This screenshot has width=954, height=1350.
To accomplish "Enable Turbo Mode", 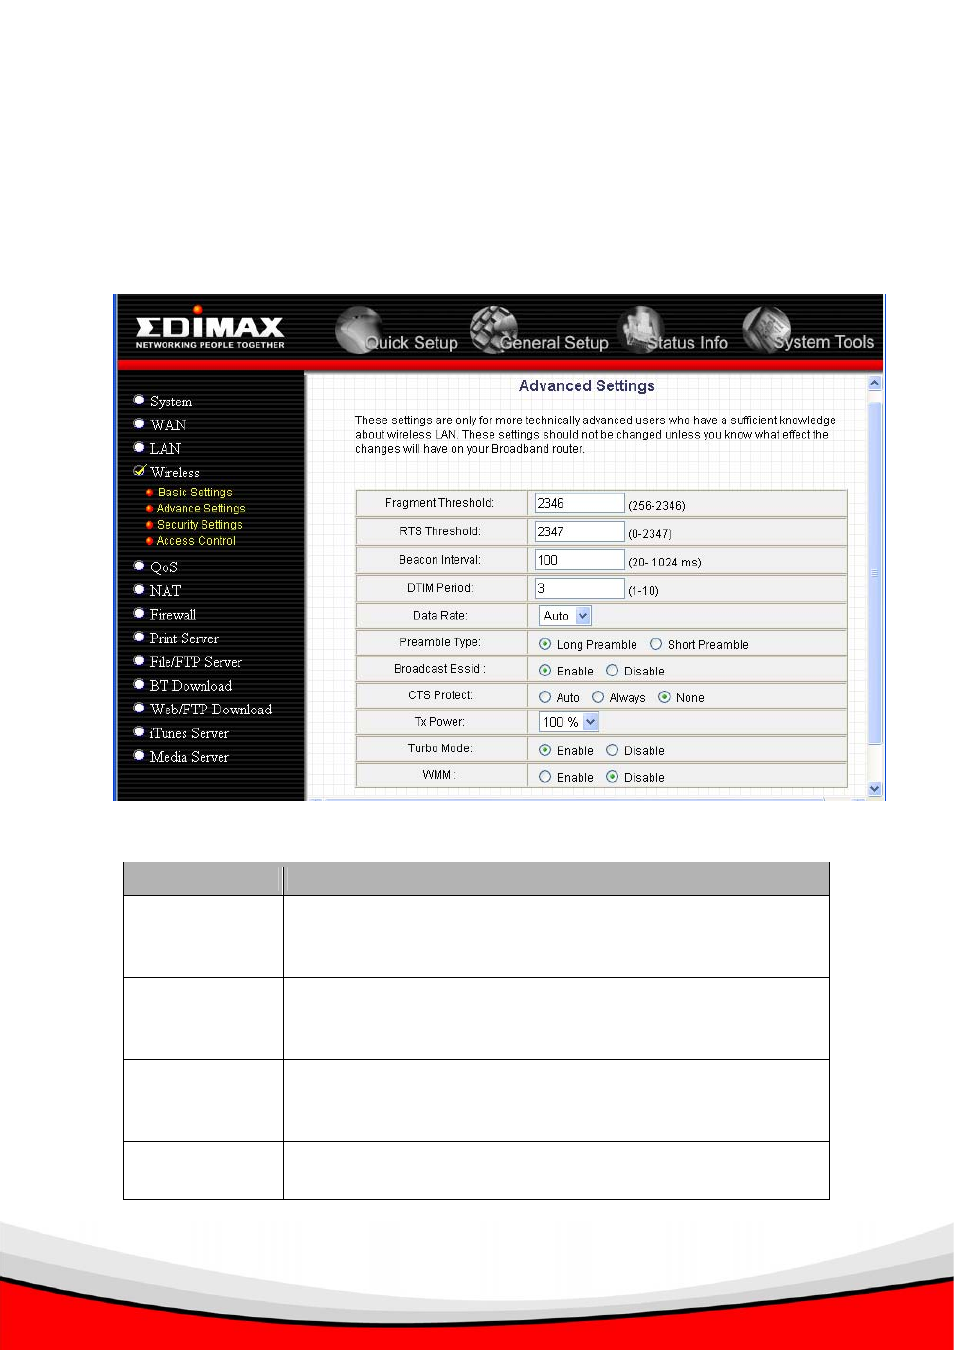I will (545, 750).
